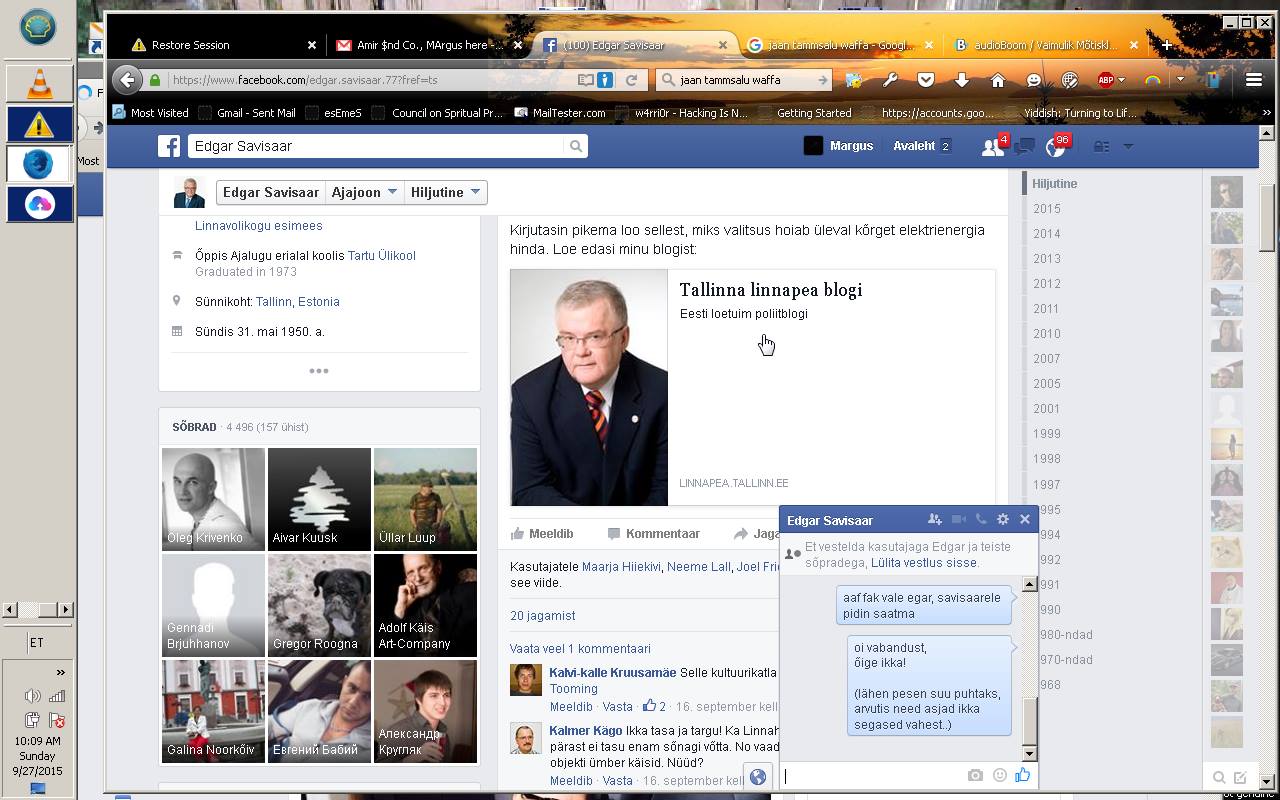The height and width of the screenshot is (800, 1280).
Task: Click the address bar URL field
Action: tap(372, 80)
